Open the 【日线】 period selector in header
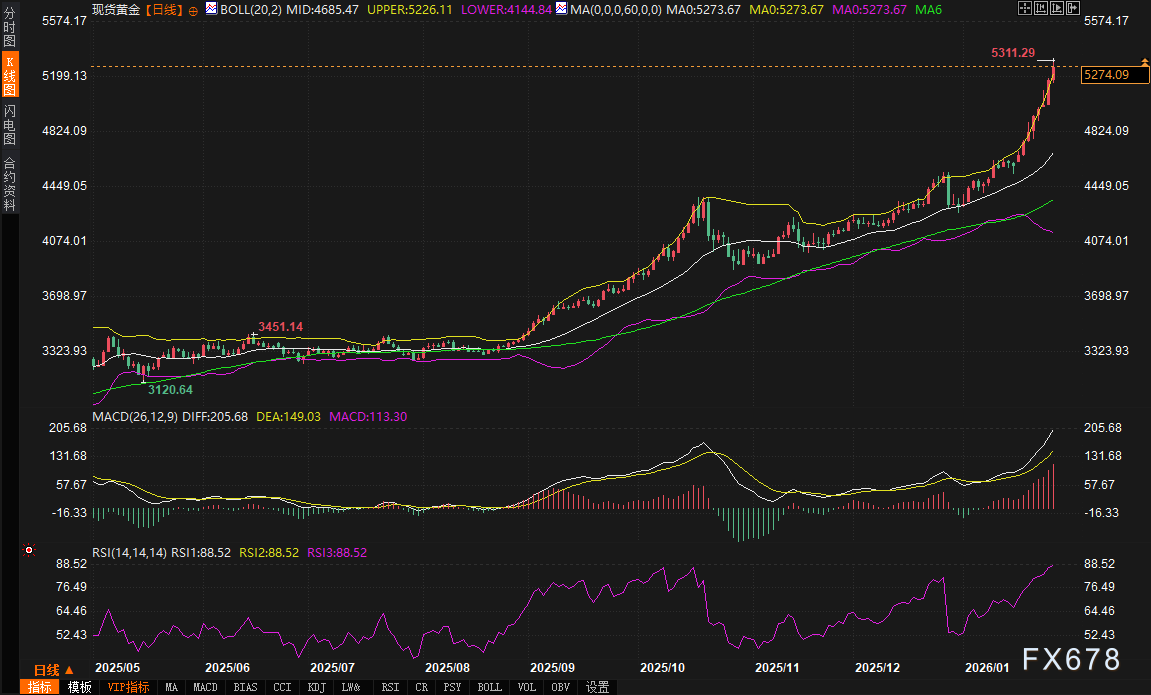Screen dimensions: 1151x695 pos(163,9)
